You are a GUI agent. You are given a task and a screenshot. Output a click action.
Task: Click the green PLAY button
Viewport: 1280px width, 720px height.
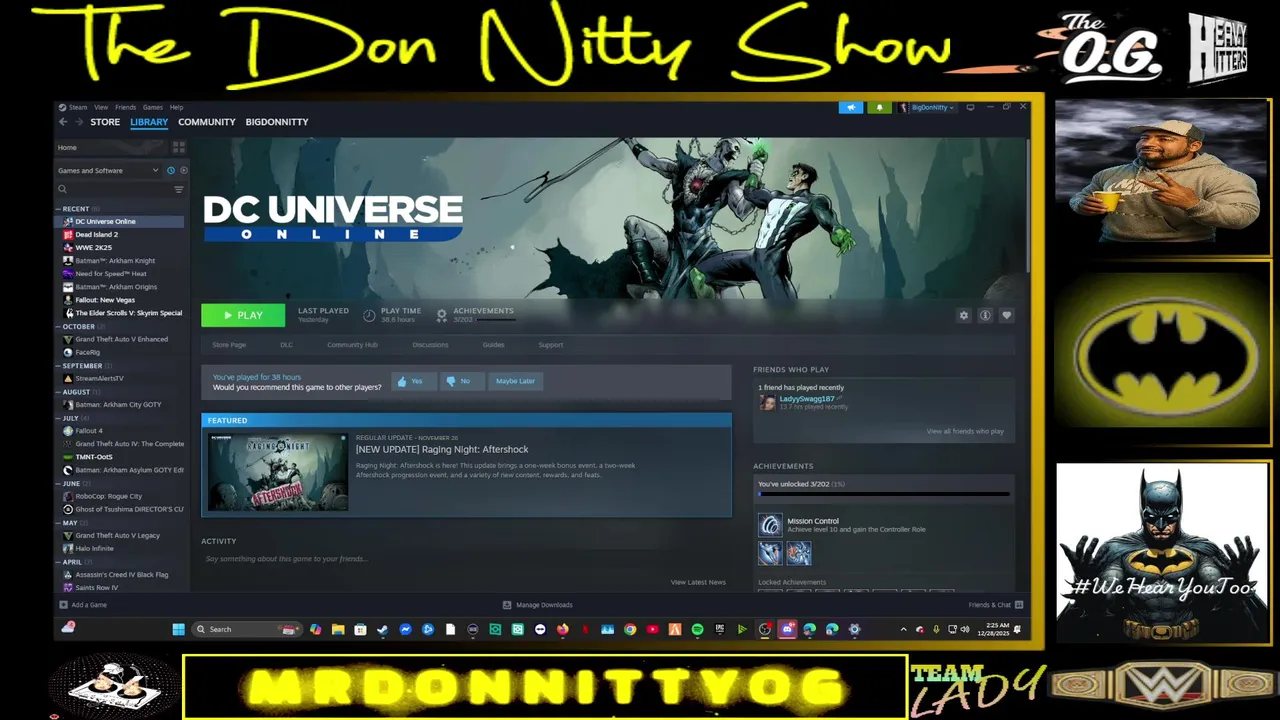(x=243, y=315)
